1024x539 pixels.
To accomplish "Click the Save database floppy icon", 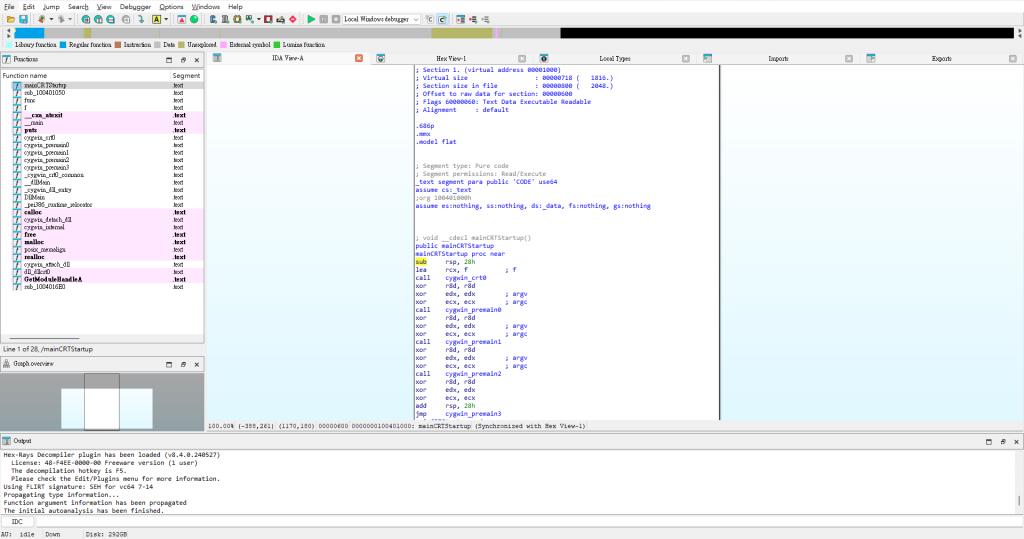I will click(23, 20).
